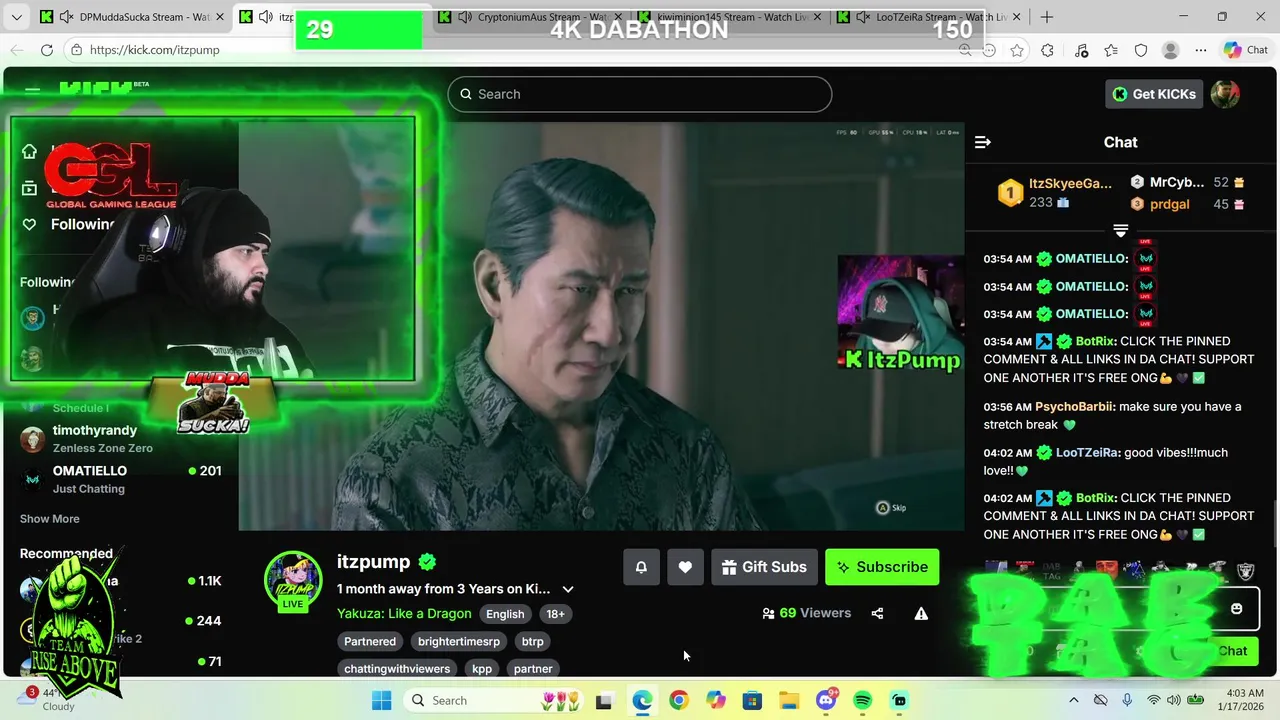Viewport: 1280px width, 720px height.
Task: Open the browser profile avatar icon
Action: click(1171, 50)
